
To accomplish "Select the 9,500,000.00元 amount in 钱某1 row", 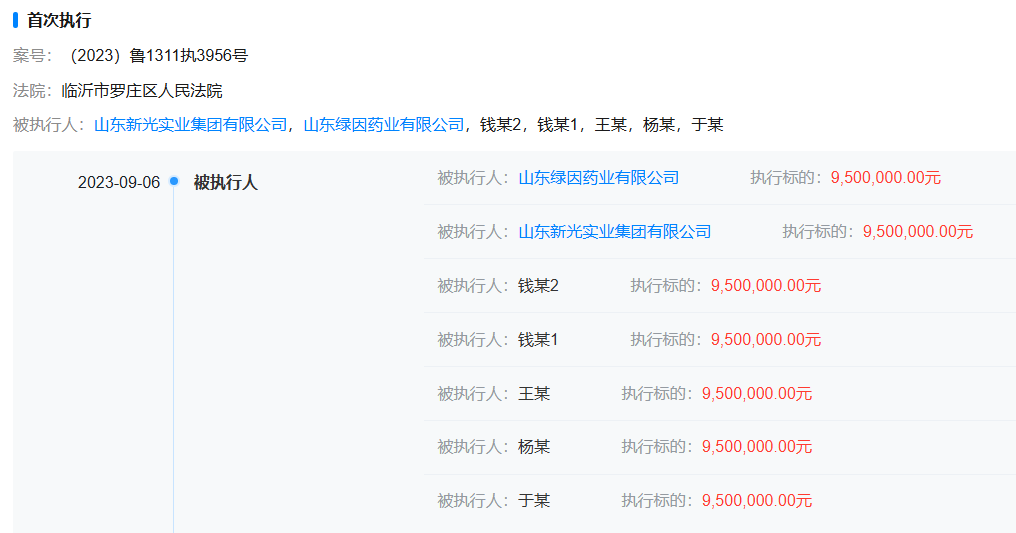I will [766, 339].
